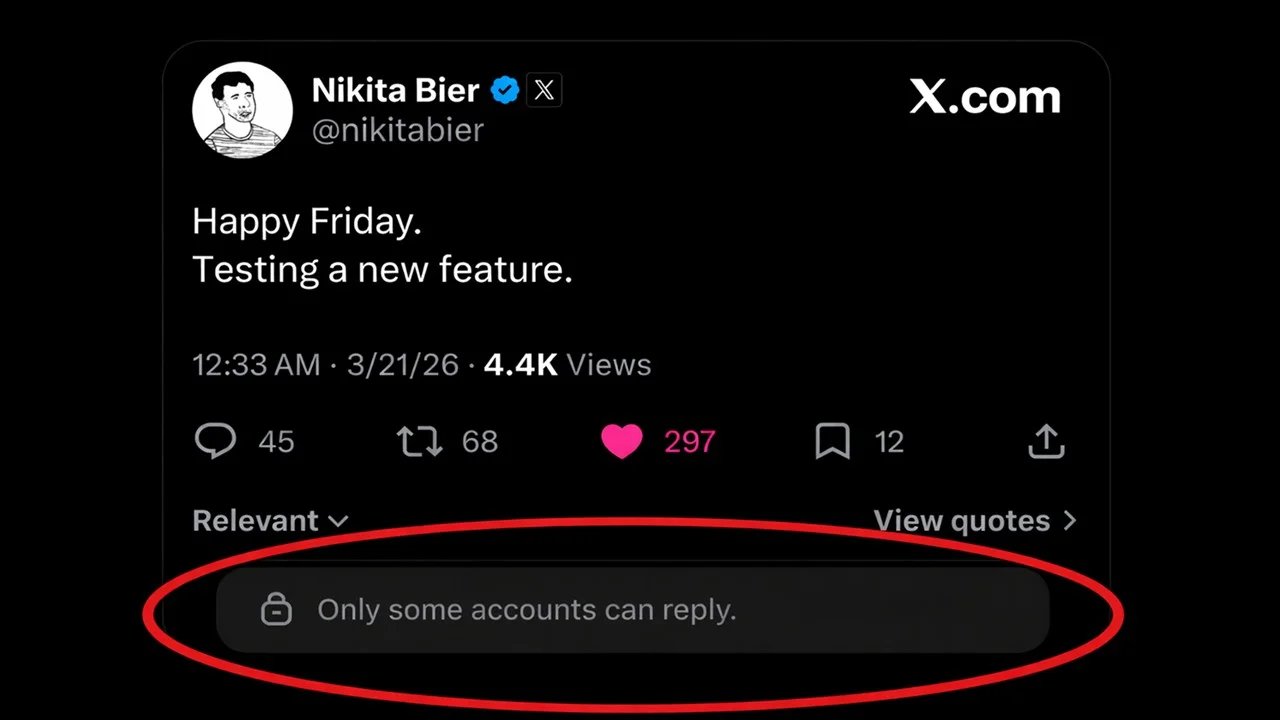Unlike the post via pink heart
Viewport: 1280px width, 720px height.
tap(621, 441)
